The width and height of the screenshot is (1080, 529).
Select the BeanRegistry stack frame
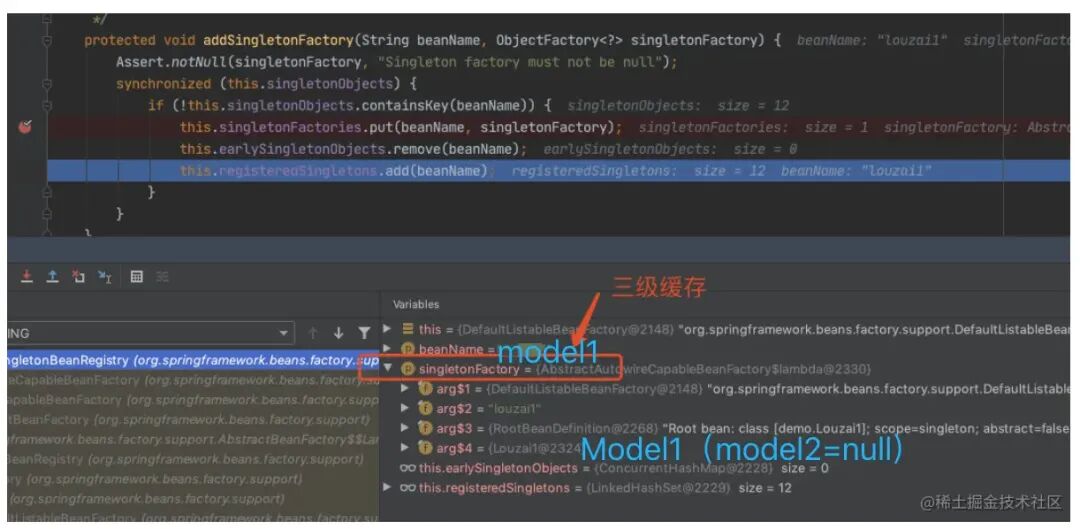(x=193, y=459)
